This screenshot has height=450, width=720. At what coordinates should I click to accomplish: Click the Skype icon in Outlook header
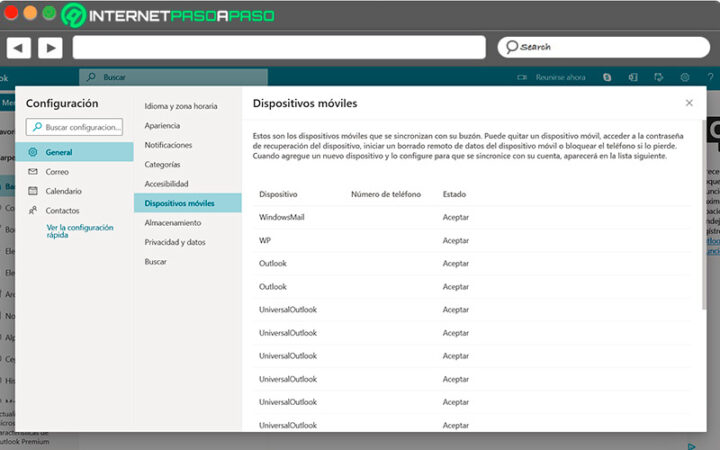pyautogui.click(x=607, y=77)
